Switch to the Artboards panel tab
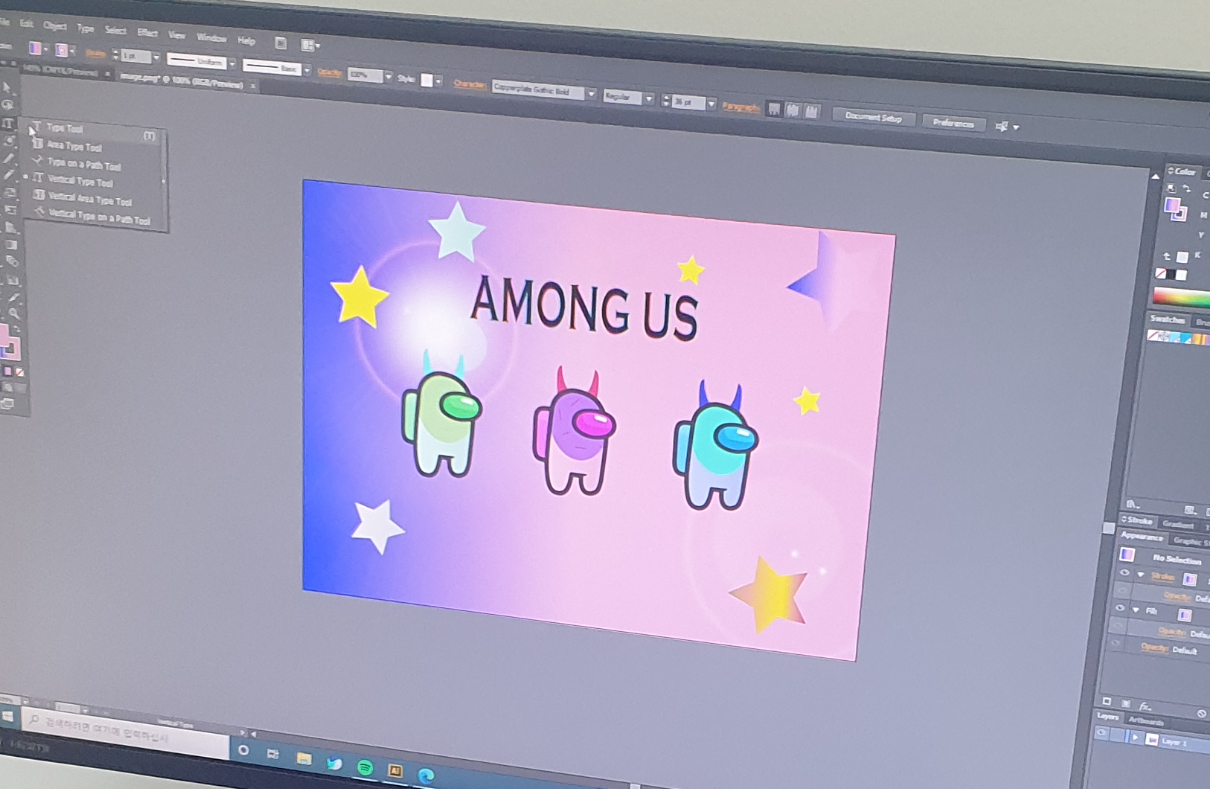The image size is (1210, 789). (x=1146, y=721)
